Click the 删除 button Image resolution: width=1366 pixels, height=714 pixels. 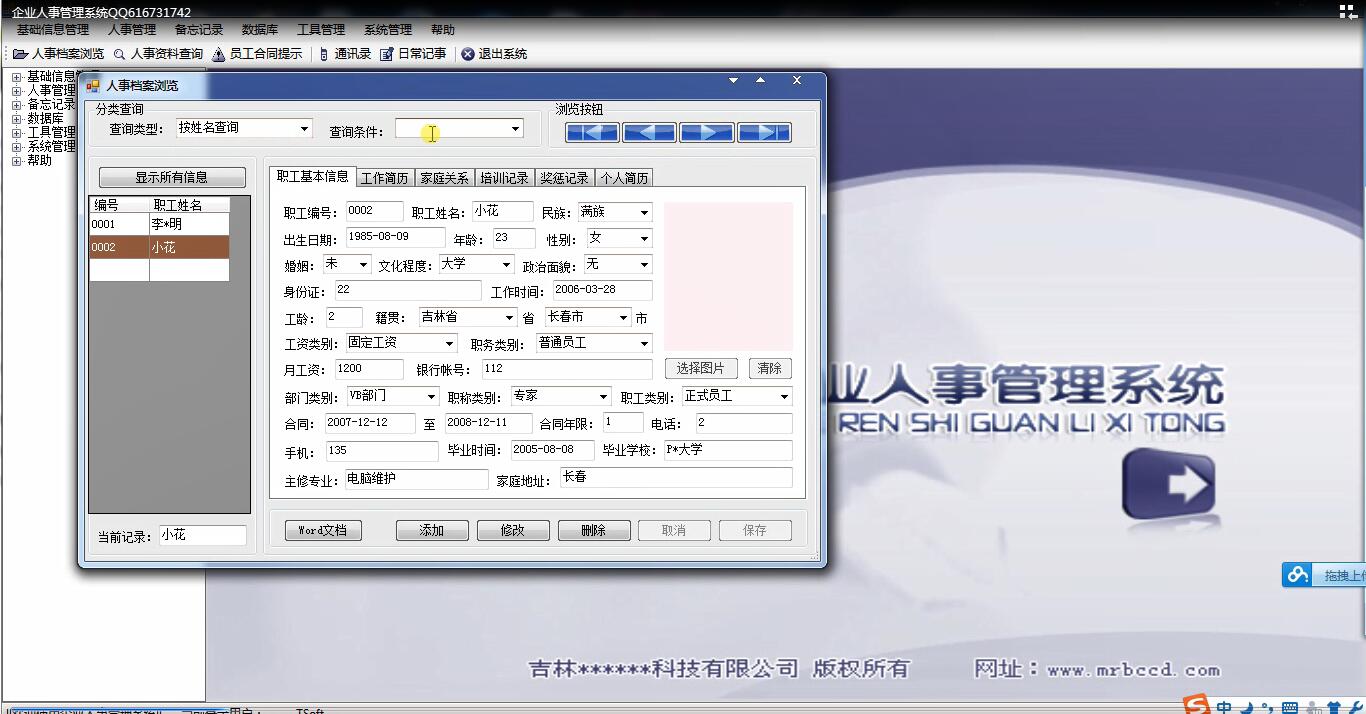[594, 530]
